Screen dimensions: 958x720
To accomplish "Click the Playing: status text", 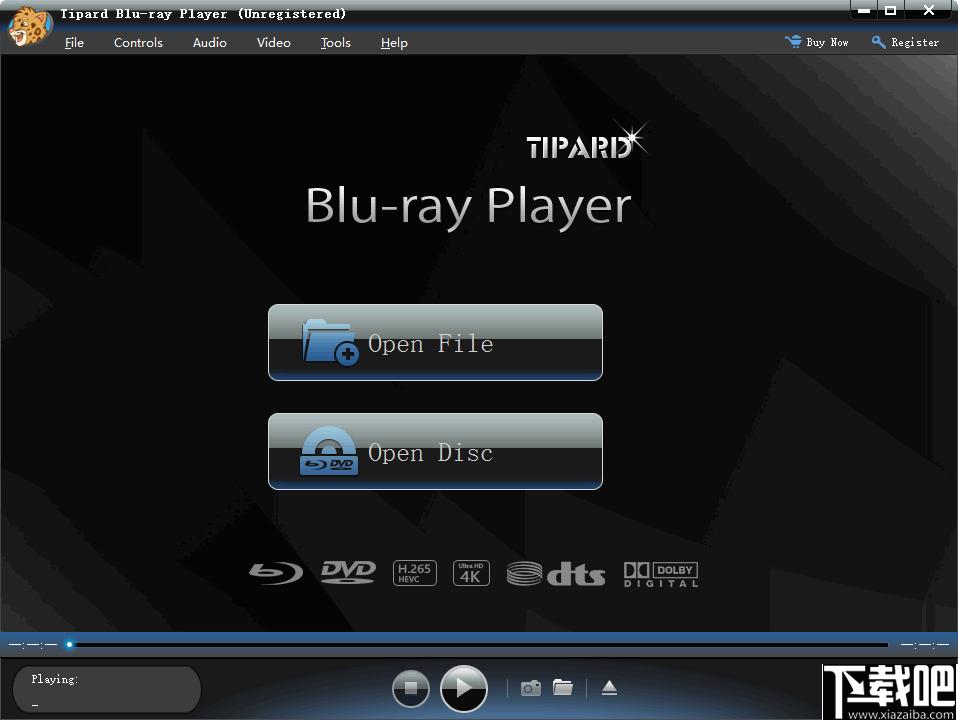I will (x=55, y=679).
